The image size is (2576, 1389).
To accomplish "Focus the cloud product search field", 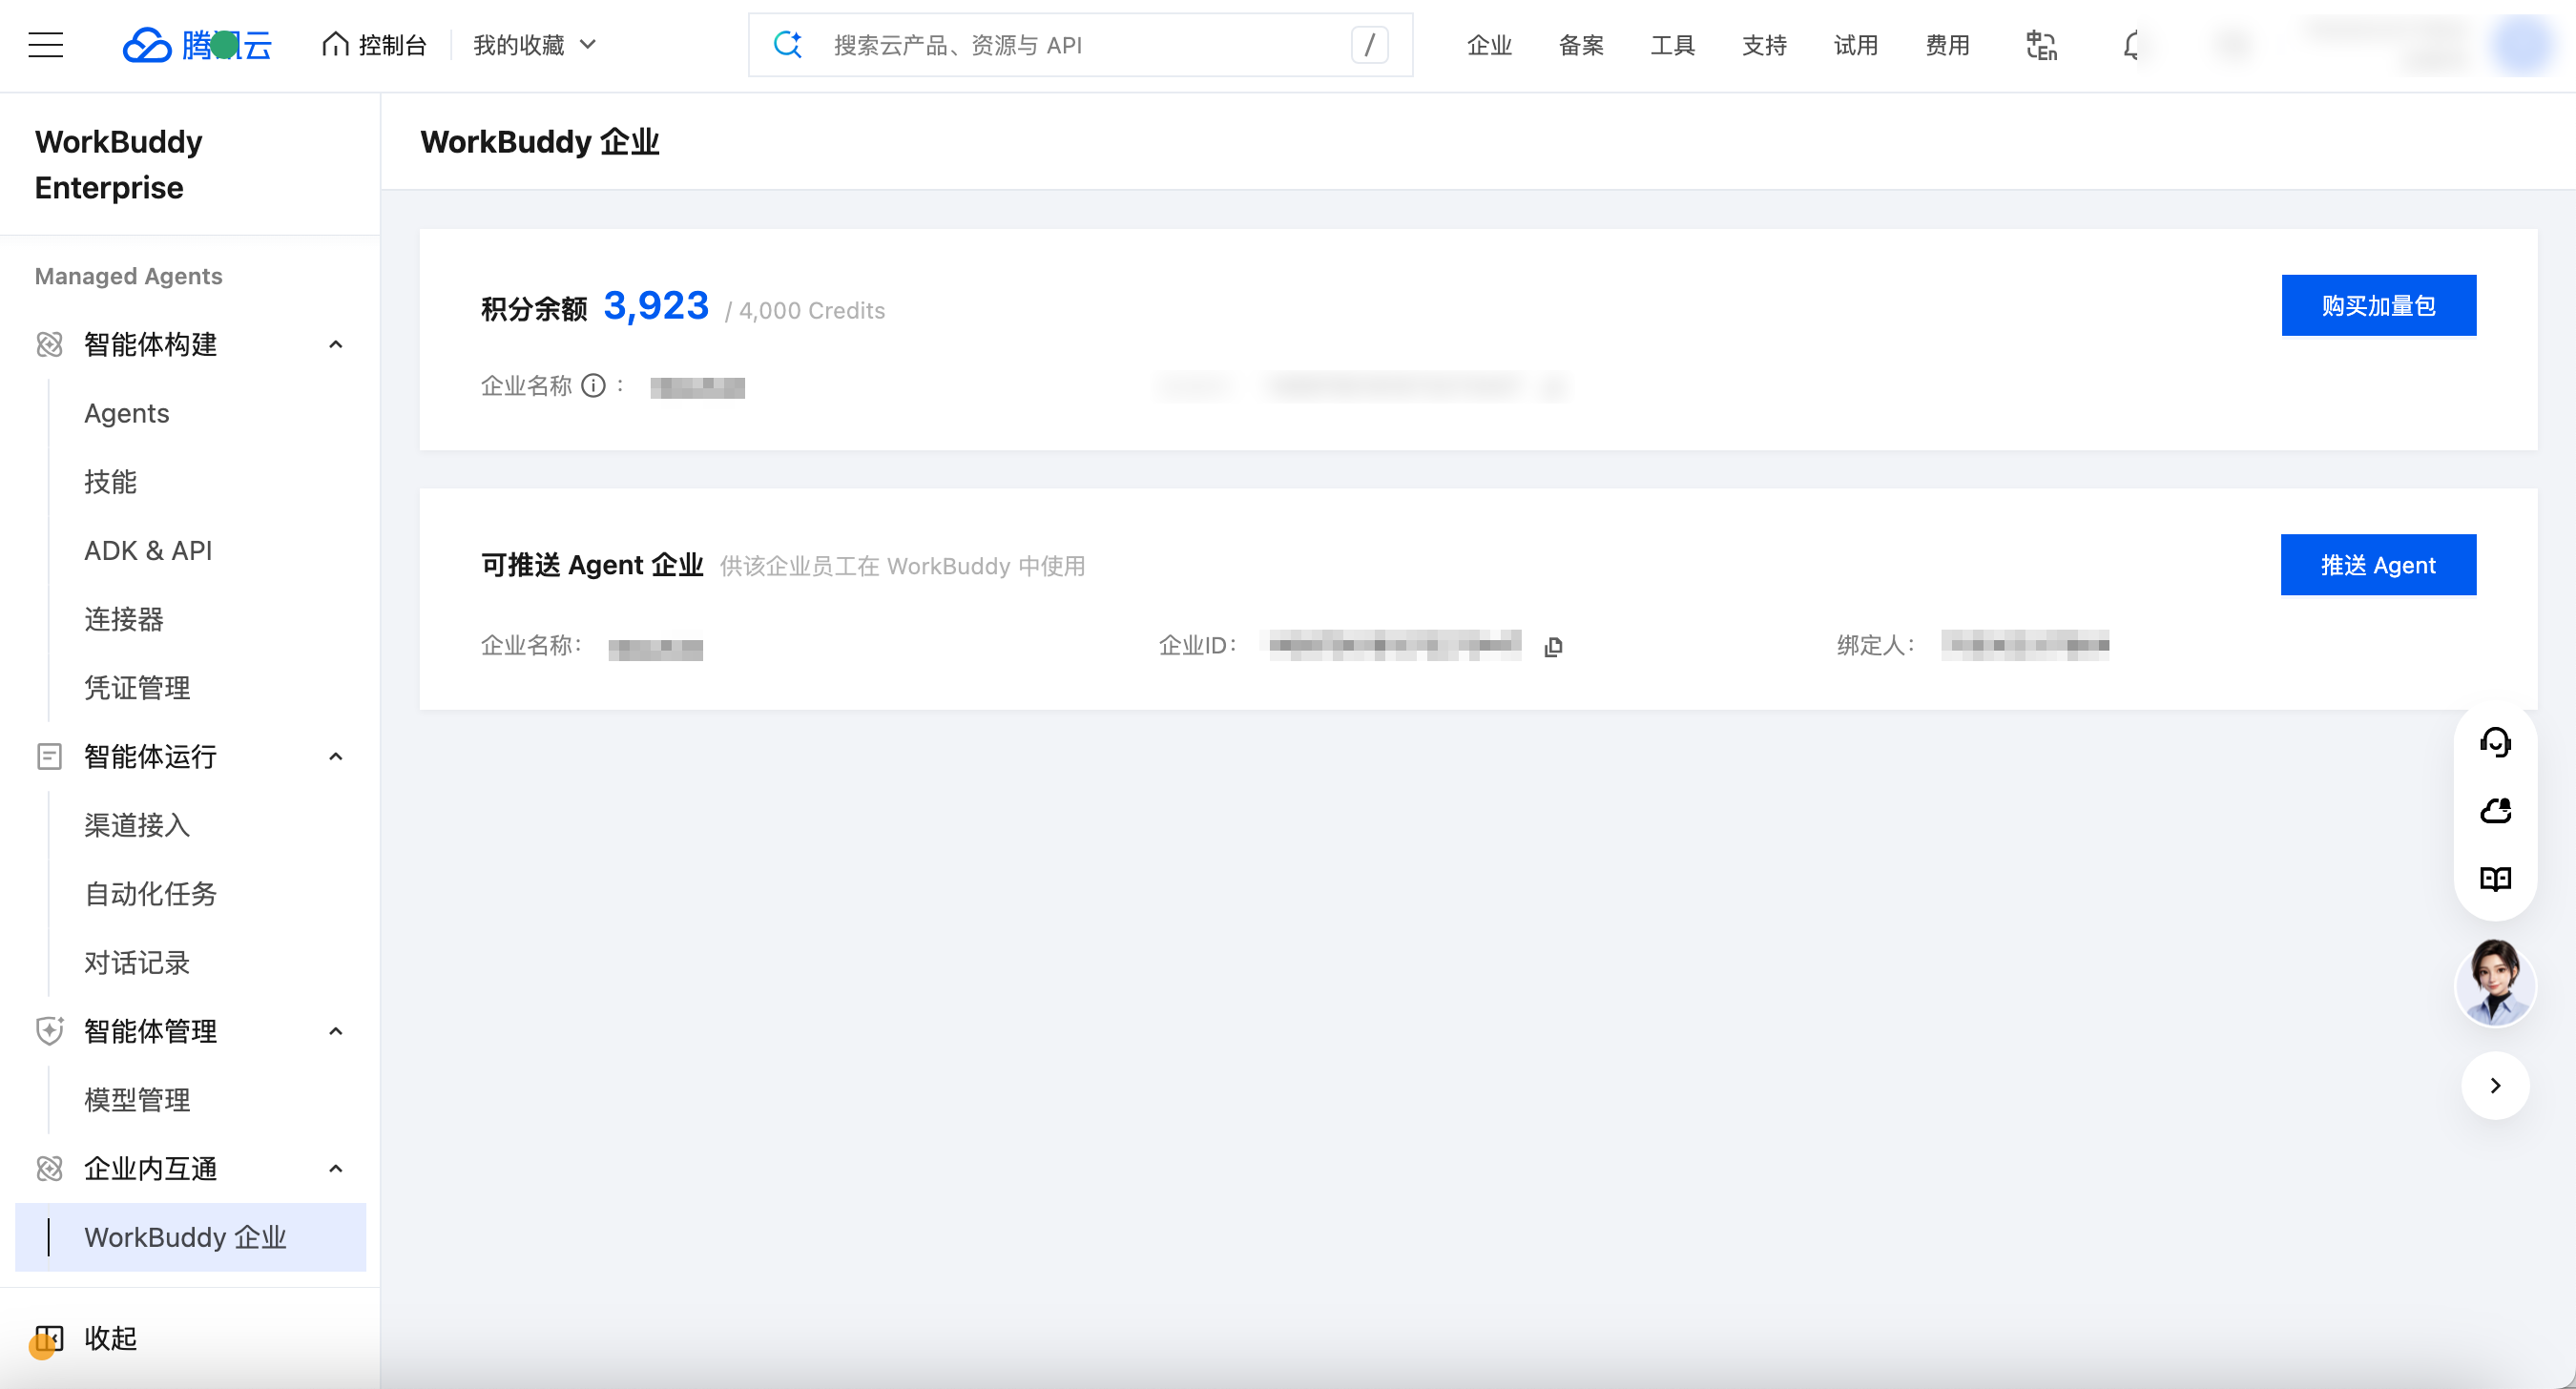I will pyautogui.click(x=1080, y=45).
